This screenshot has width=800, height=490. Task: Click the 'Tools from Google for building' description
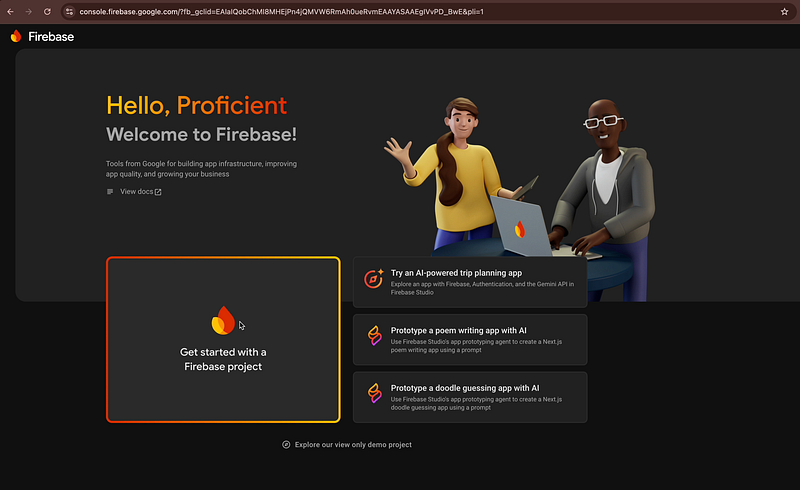[201, 169]
